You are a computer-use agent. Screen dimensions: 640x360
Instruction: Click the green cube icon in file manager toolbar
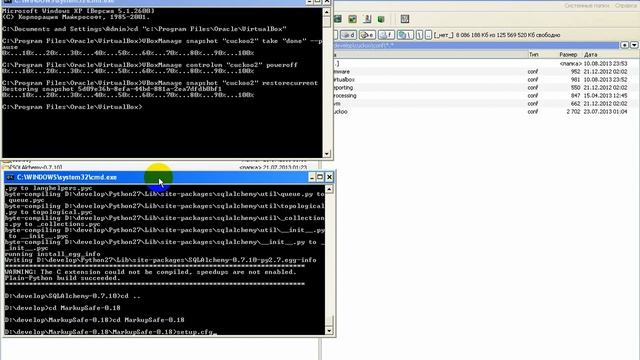click(381, 19)
